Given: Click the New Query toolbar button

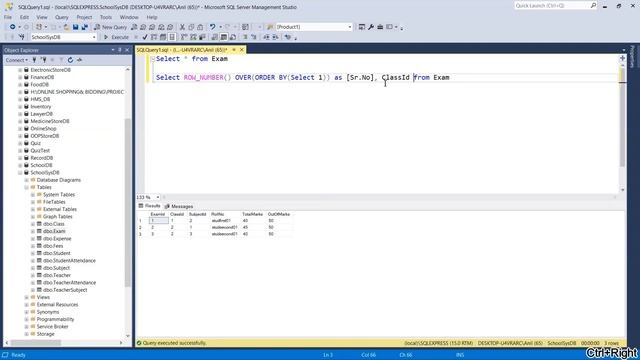Looking at the screenshot, I should pos(110,27).
